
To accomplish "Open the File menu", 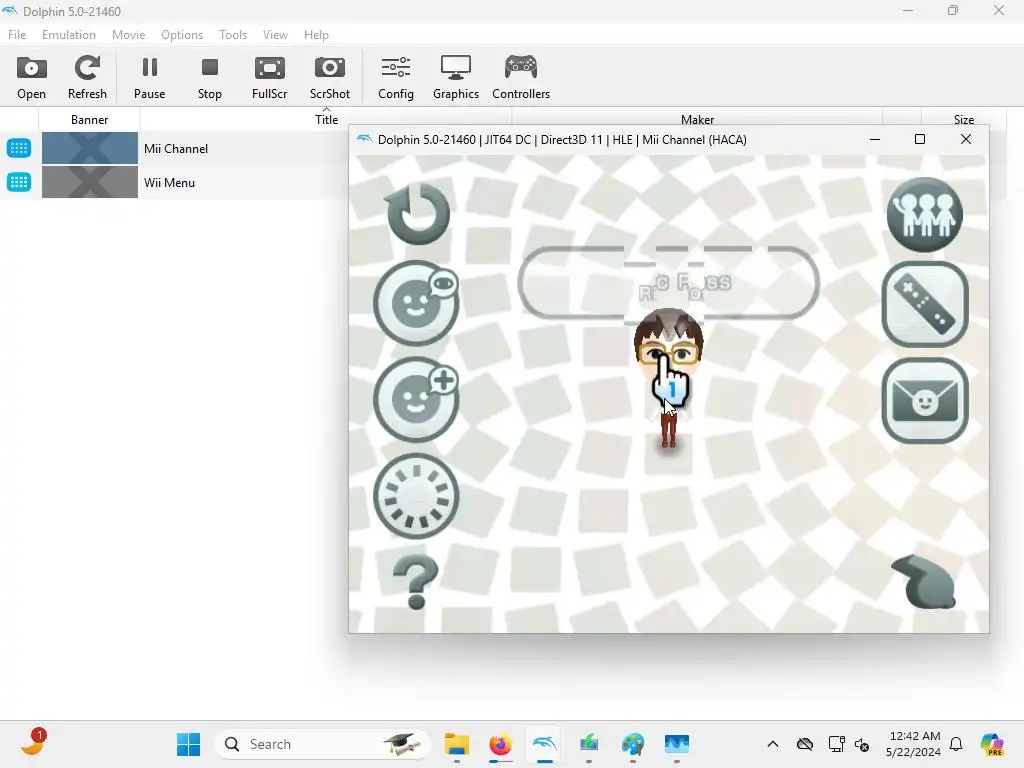I will (x=17, y=35).
